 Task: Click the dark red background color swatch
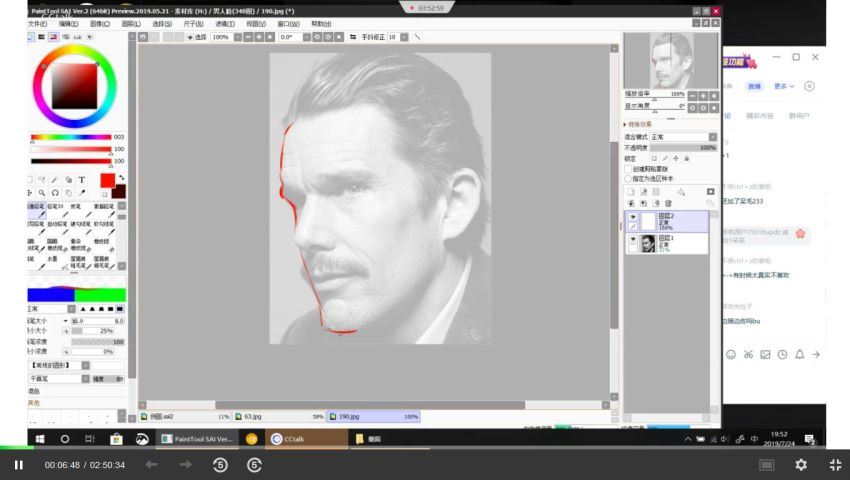click(x=120, y=192)
